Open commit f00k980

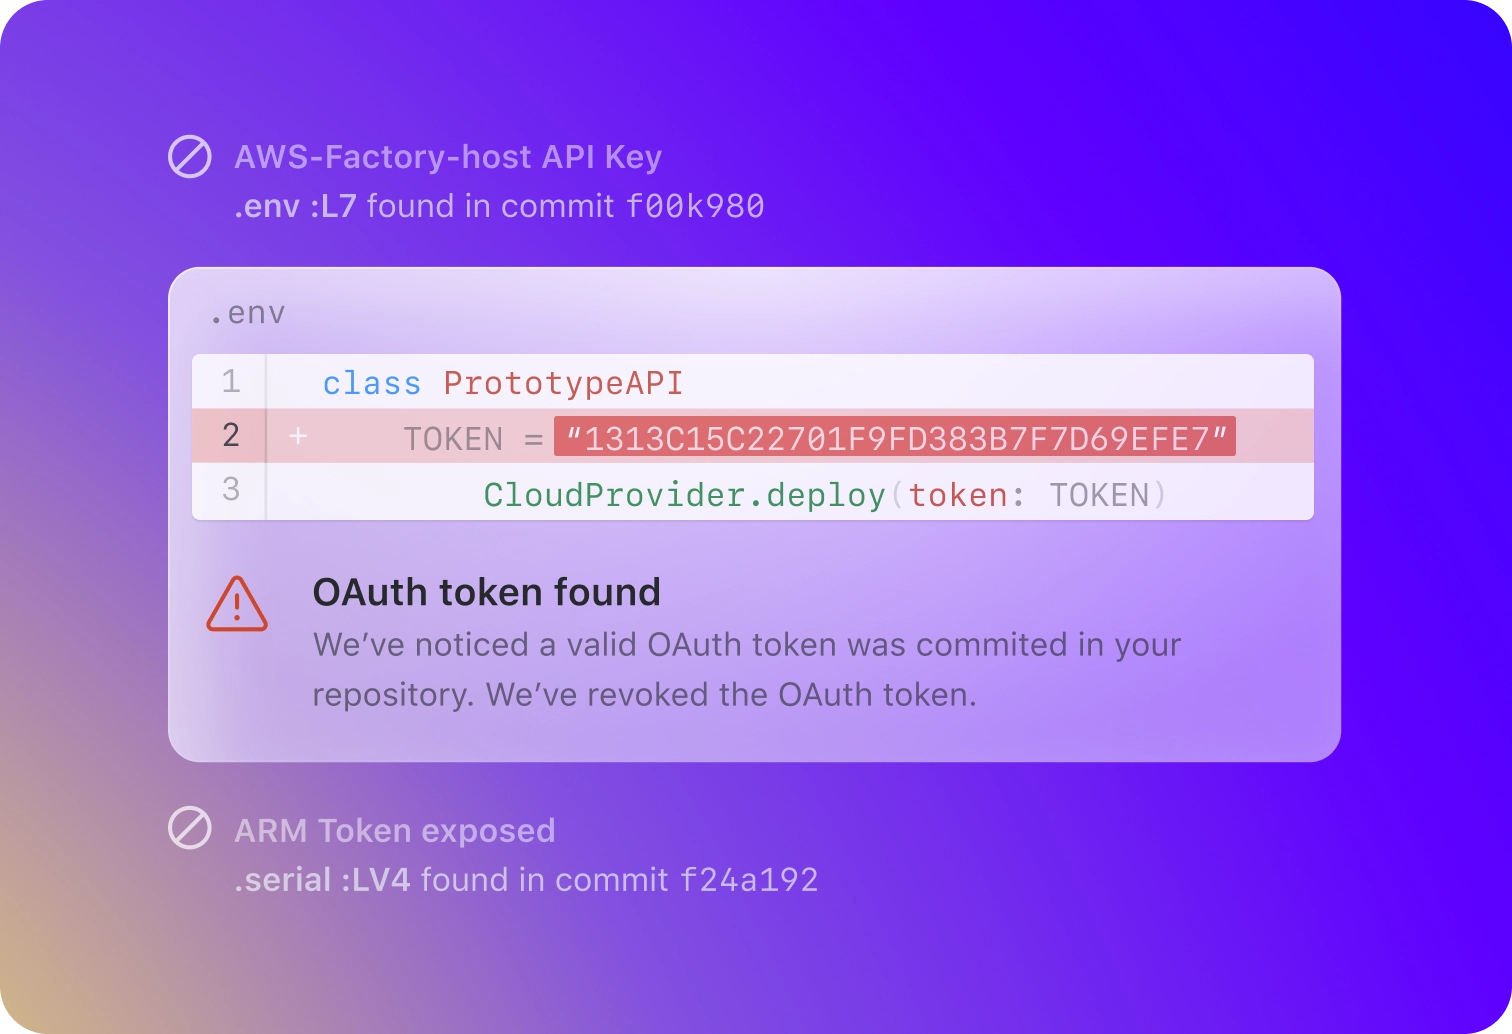click(x=695, y=206)
